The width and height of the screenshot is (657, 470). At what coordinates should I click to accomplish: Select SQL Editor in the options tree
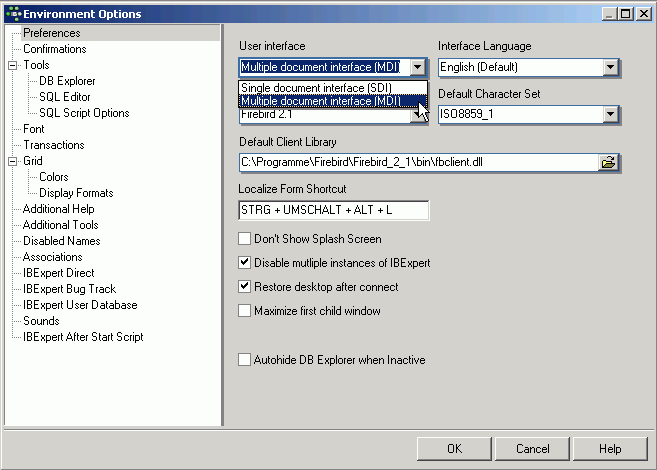click(65, 97)
